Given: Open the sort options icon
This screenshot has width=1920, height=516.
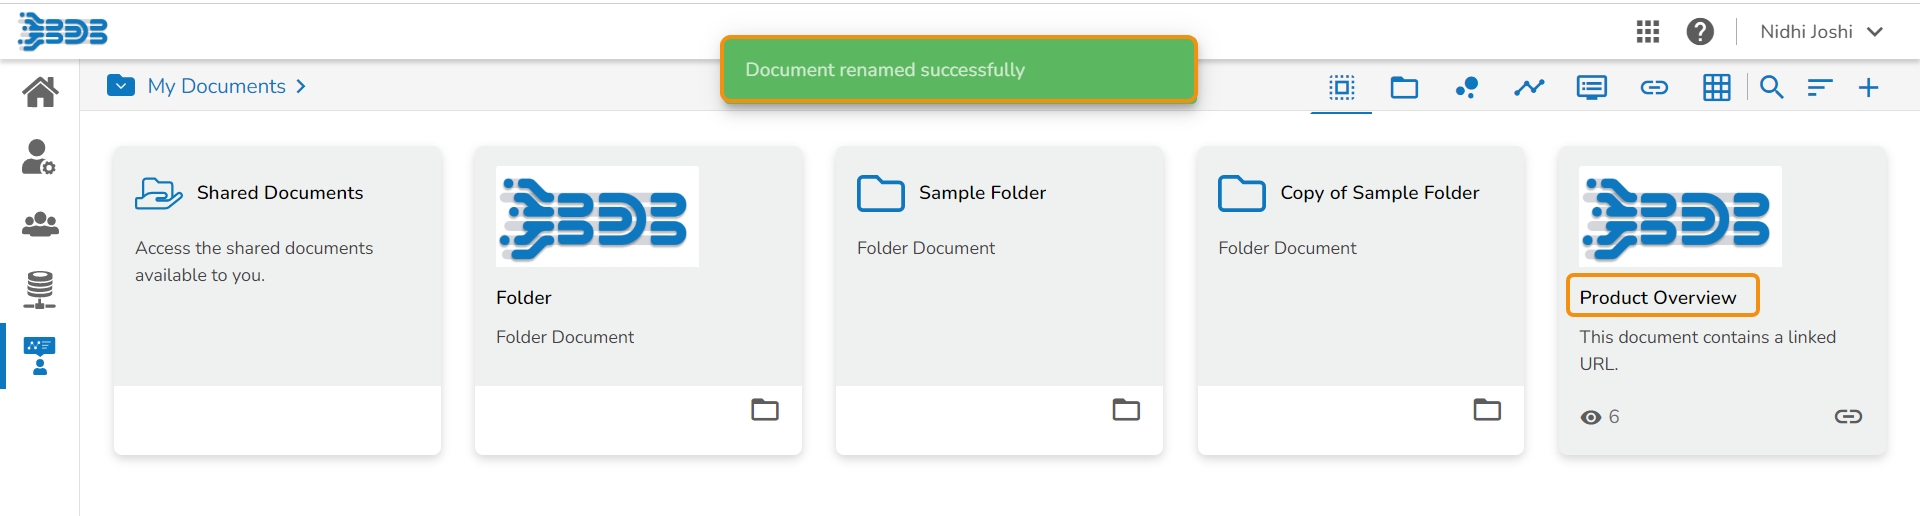Looking at the screenshot, I should coord(1820,87).
